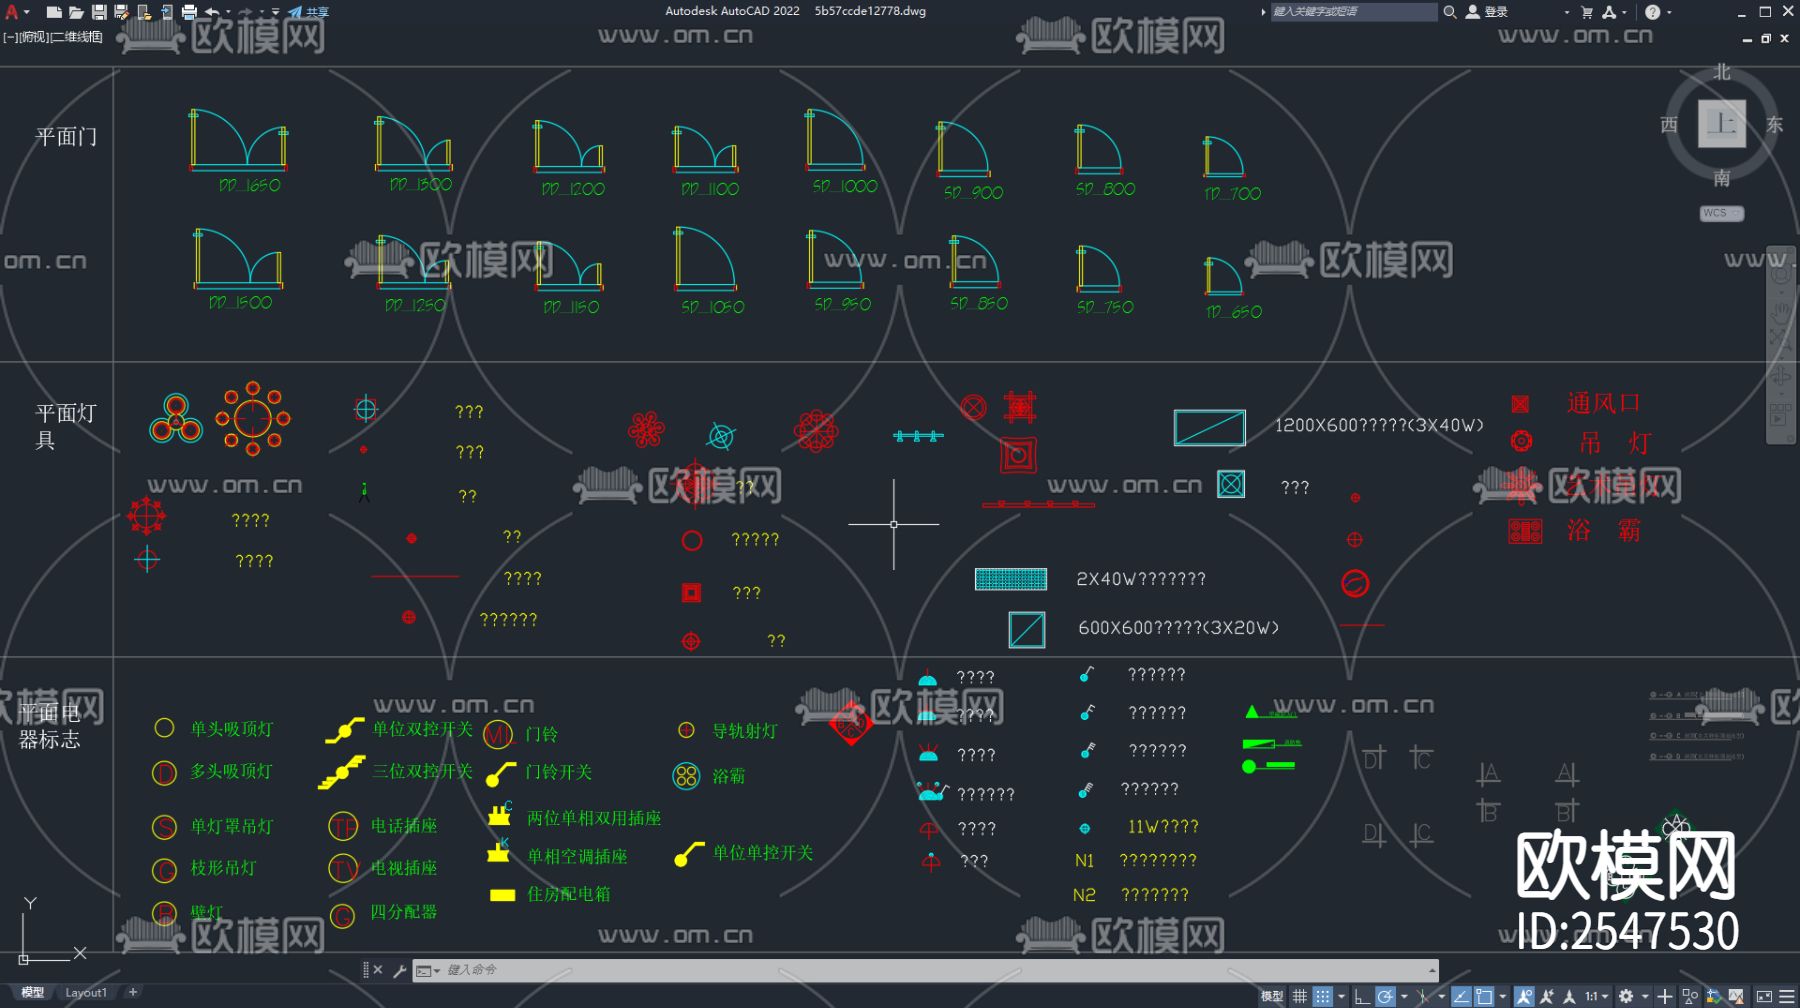Redo the last undone action
1800x1008 pixels.
point(246,12)
